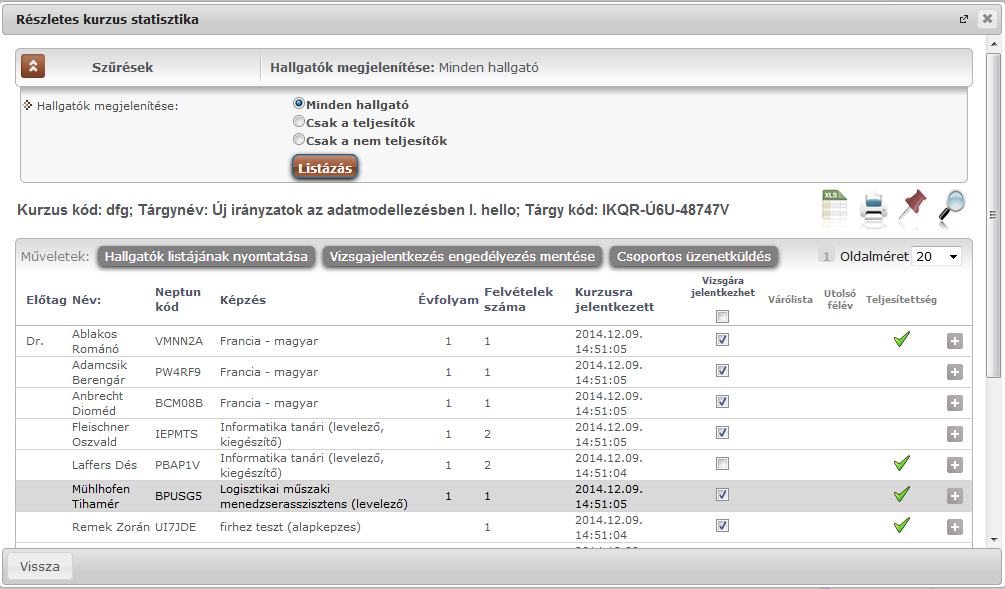Sort by Neptun kód column header
Screen dimensions: 1005x589
(178, 299)
